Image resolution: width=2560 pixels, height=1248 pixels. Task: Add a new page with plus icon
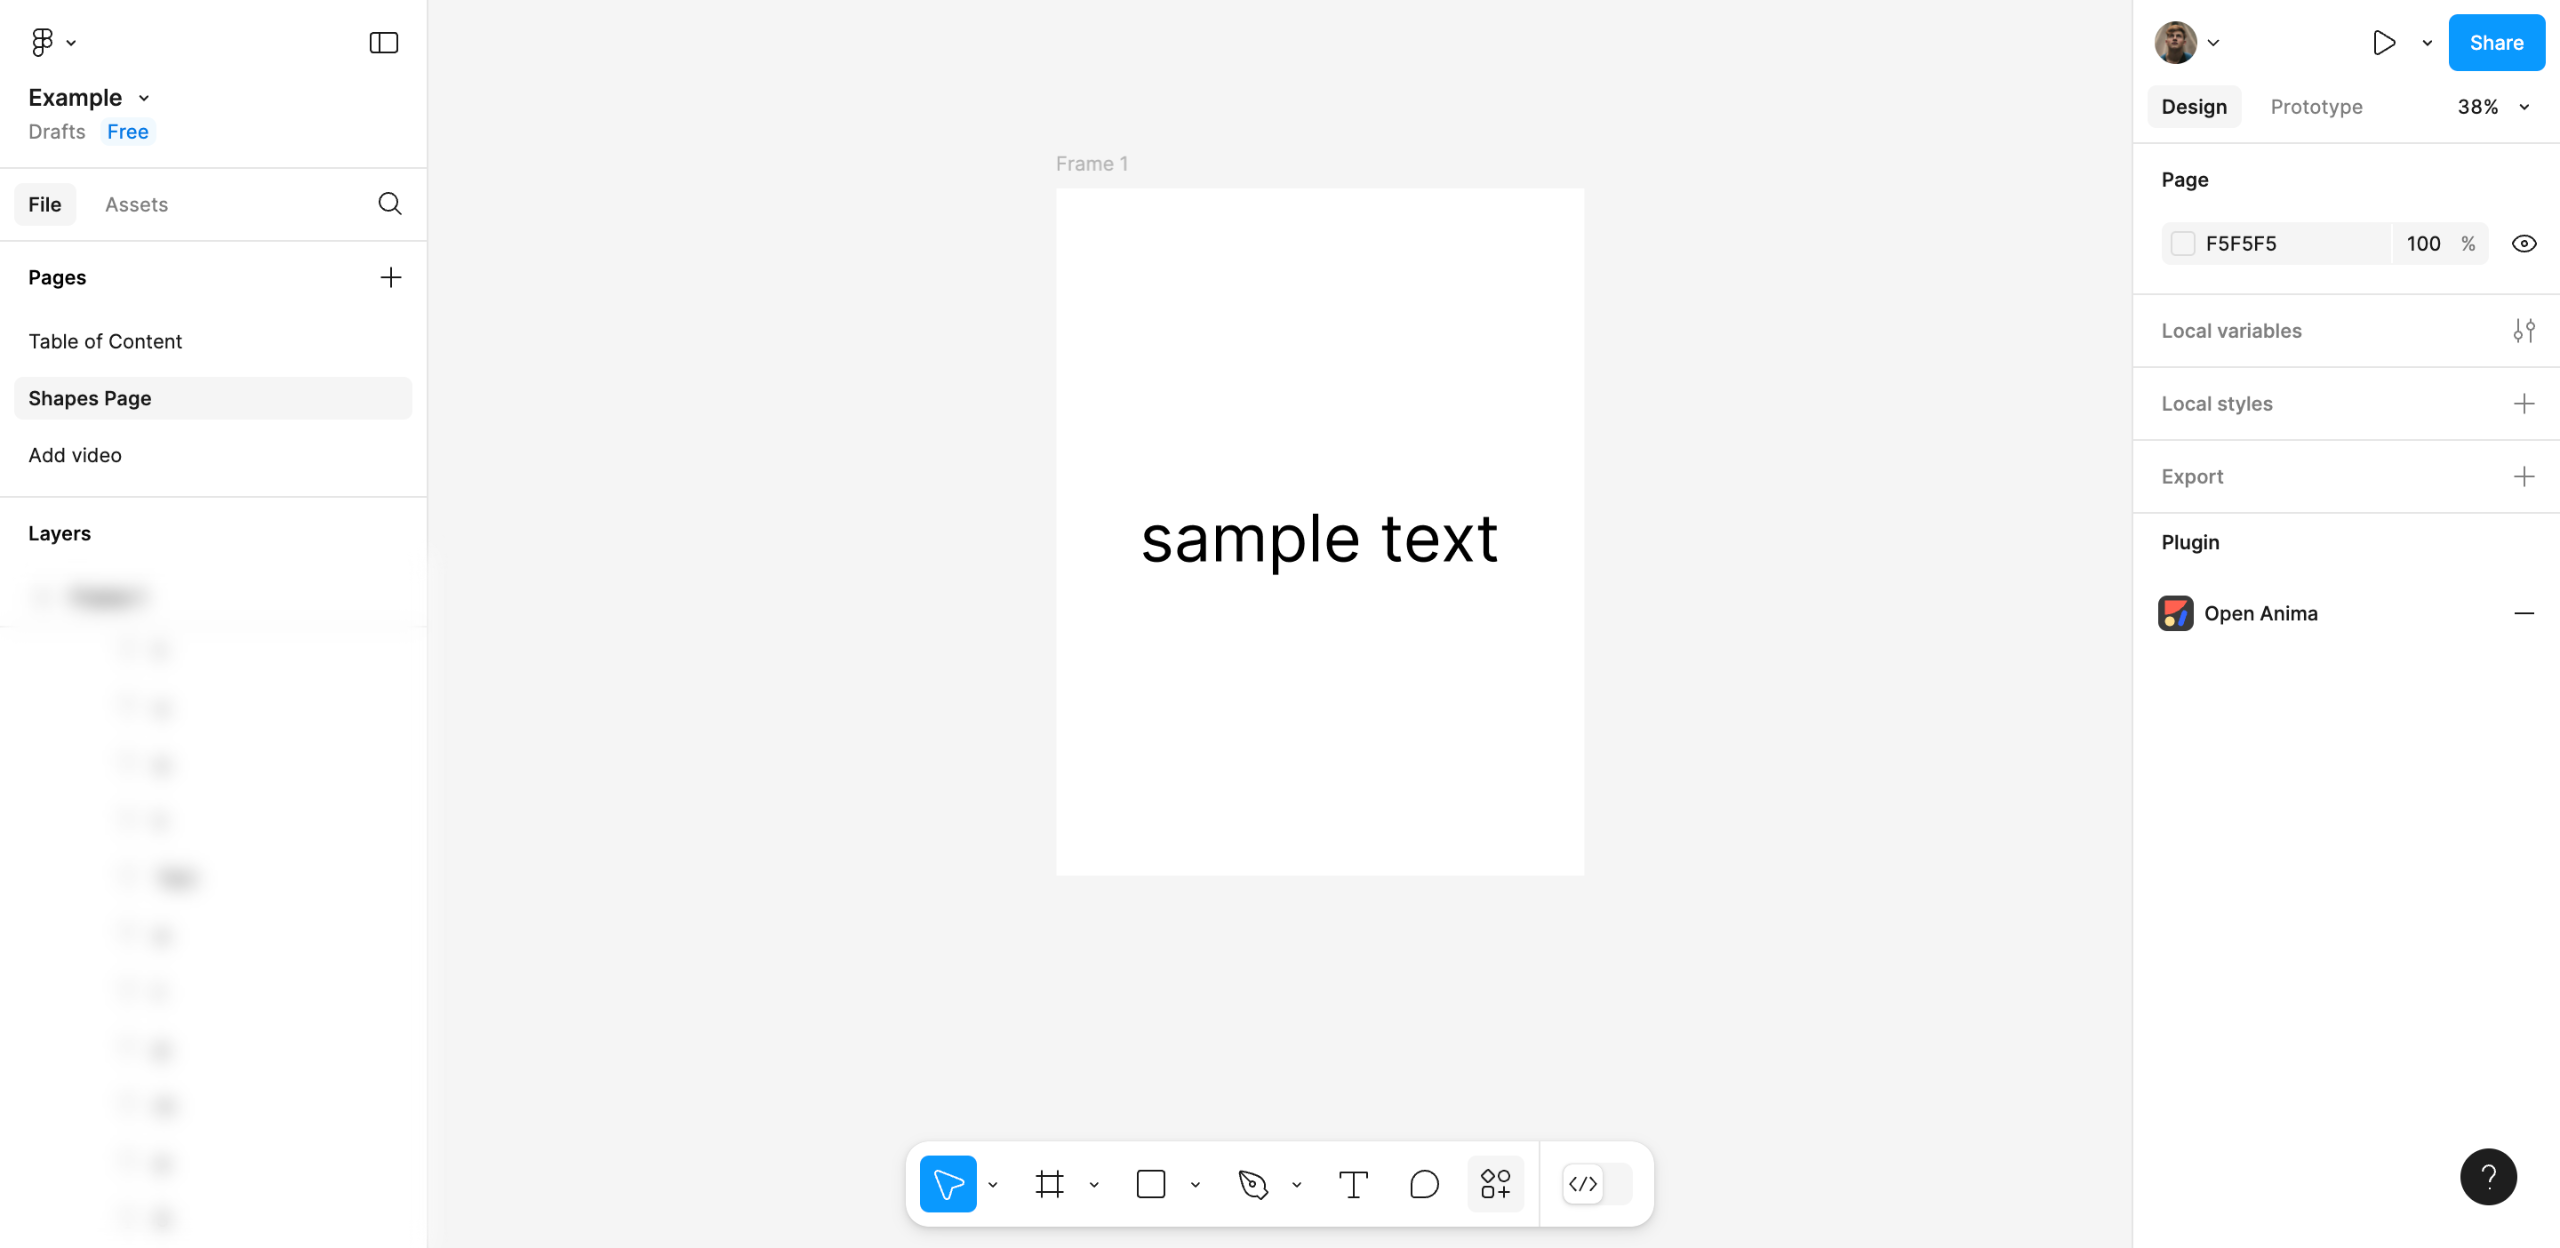pyautogui.click(x=391, y=277)
